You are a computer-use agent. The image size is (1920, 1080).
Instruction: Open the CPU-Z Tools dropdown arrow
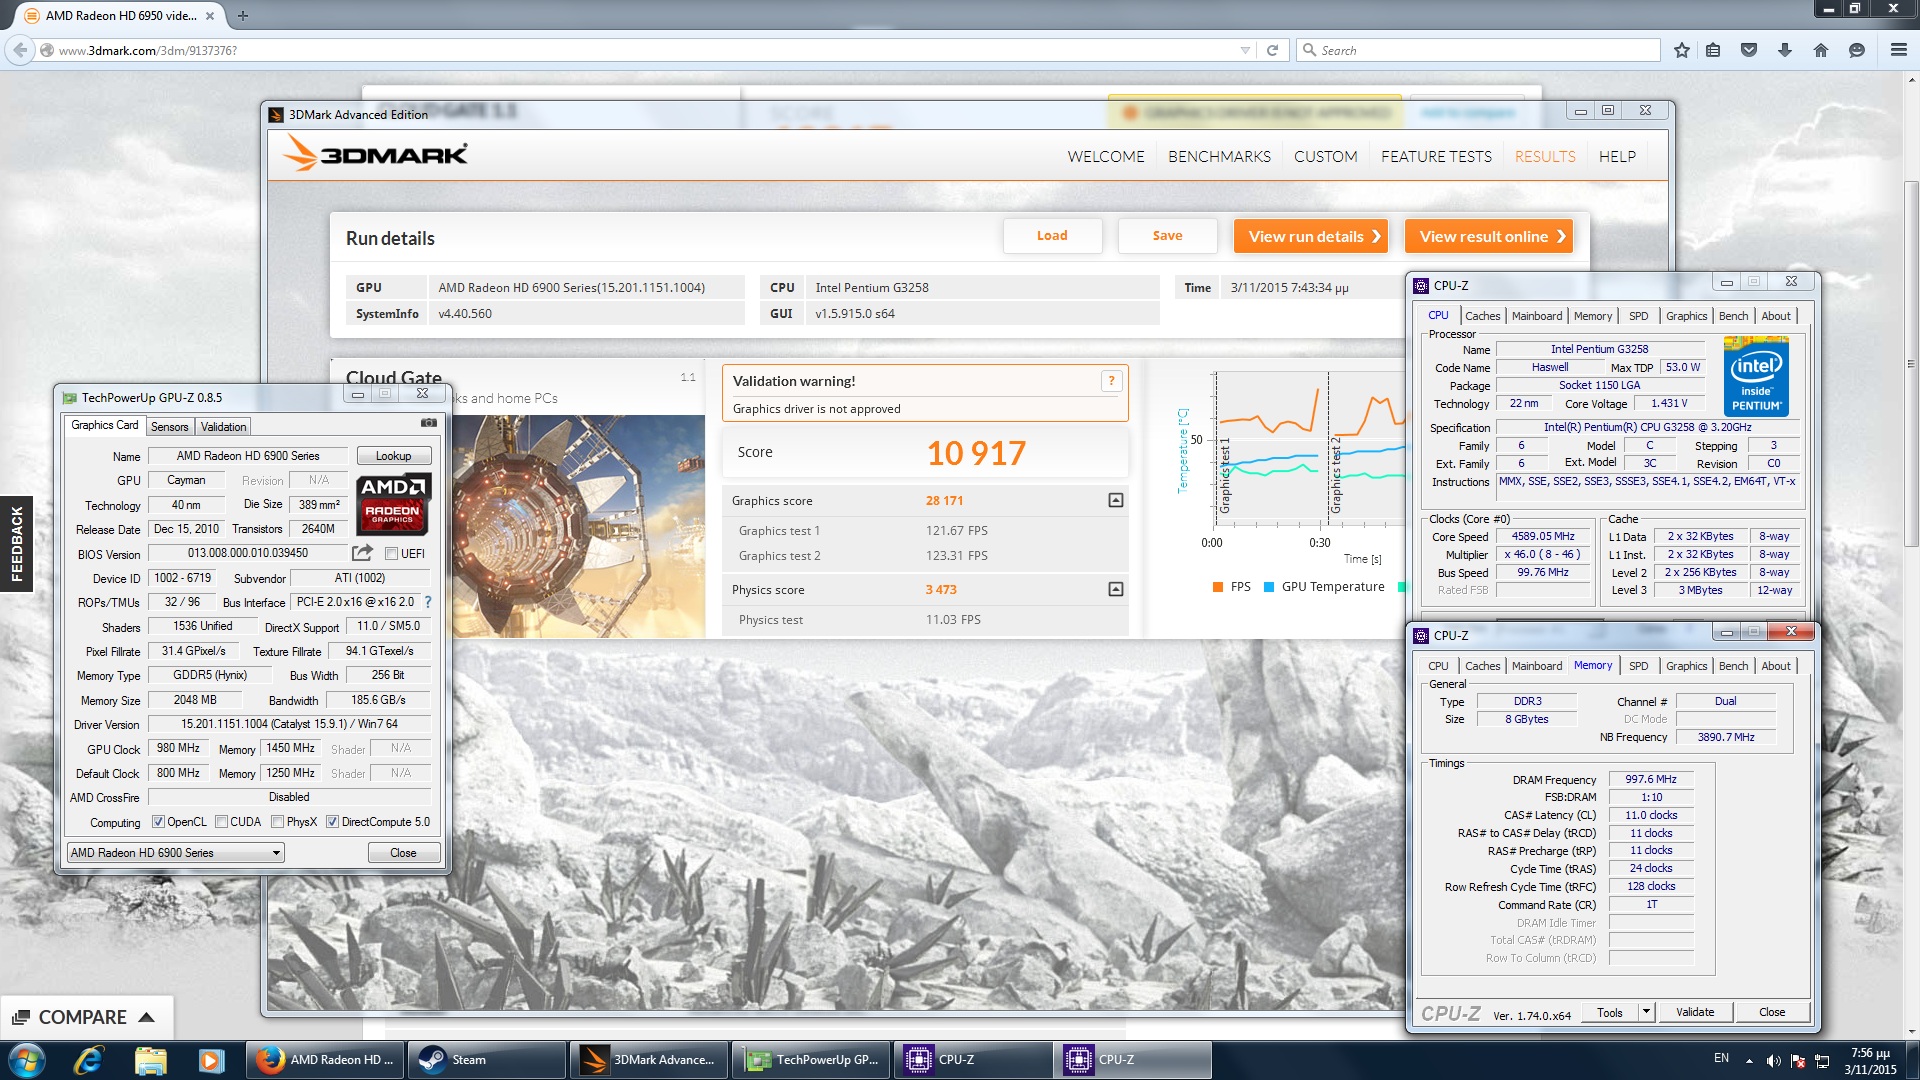[1646, 1012]
